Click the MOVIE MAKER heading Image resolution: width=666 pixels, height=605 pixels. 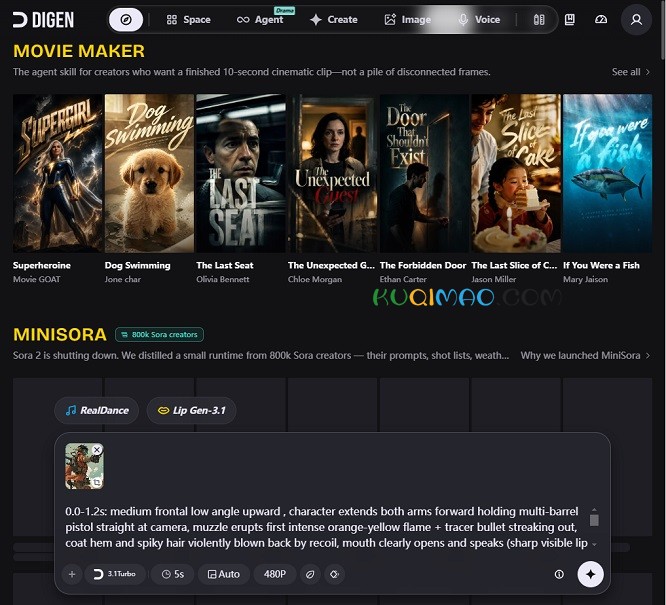(79, 51)
